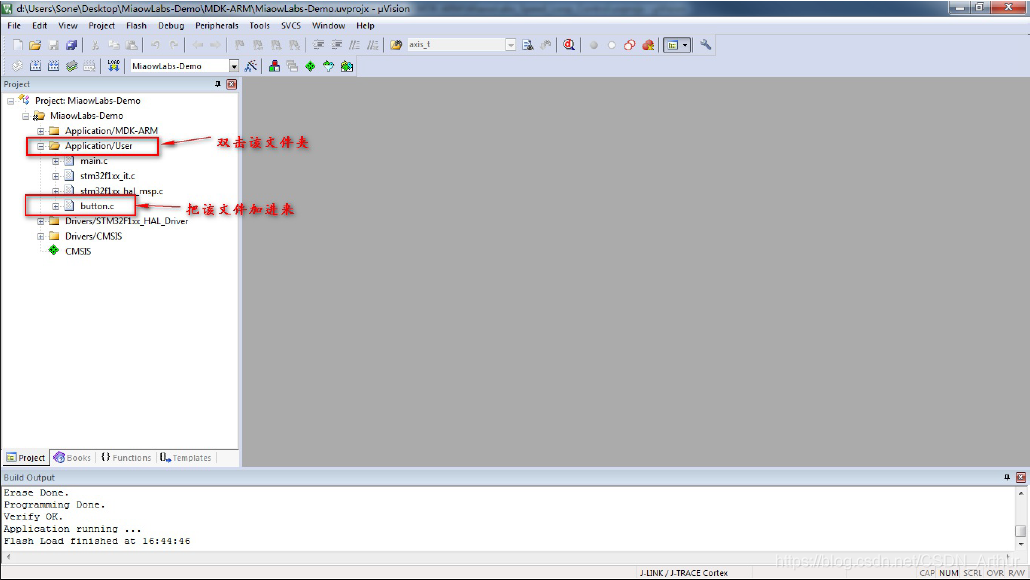Switch to the Functions tab
1030x580 pixels.
pyautogui.click(x=126, y=458)
